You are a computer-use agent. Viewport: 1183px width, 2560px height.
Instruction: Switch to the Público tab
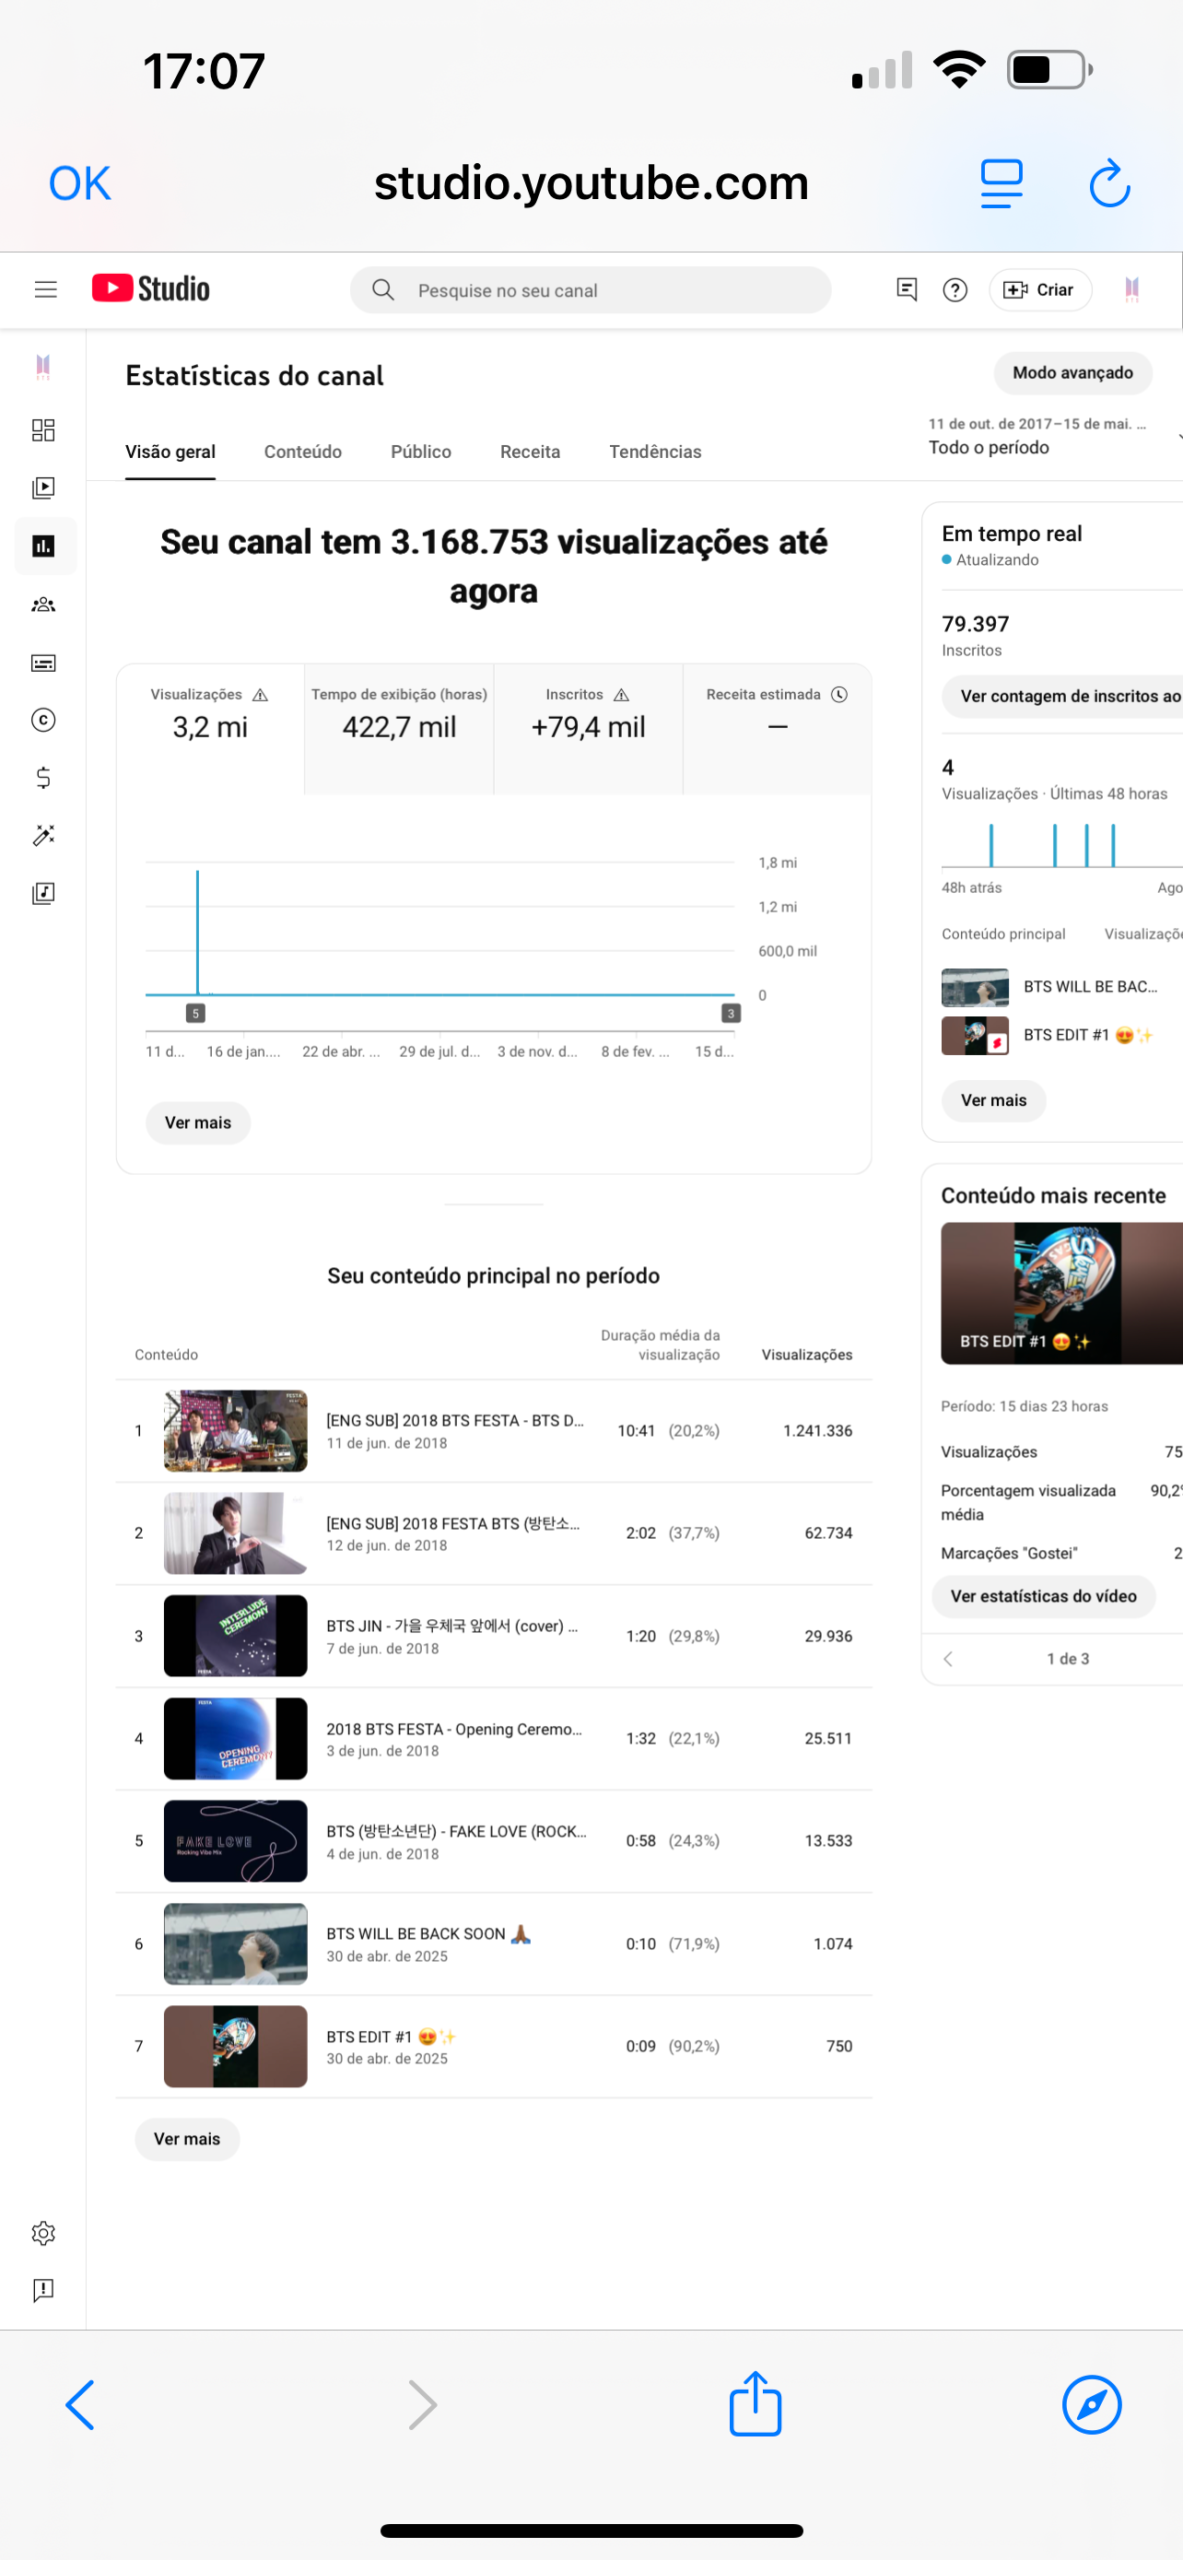[421, 452]
